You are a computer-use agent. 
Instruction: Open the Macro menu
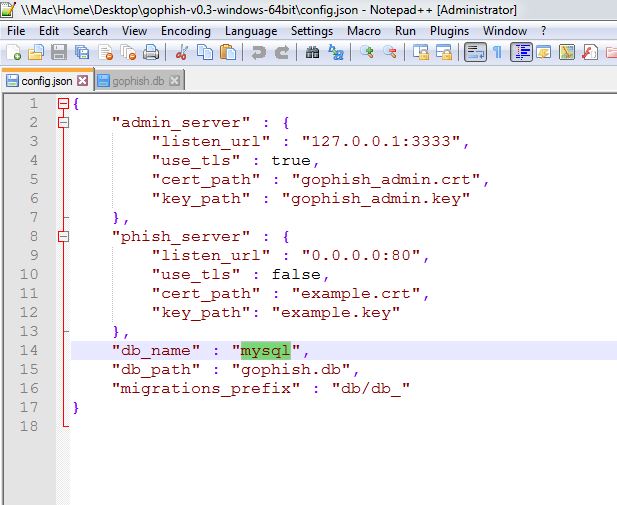tap(364, 31)
